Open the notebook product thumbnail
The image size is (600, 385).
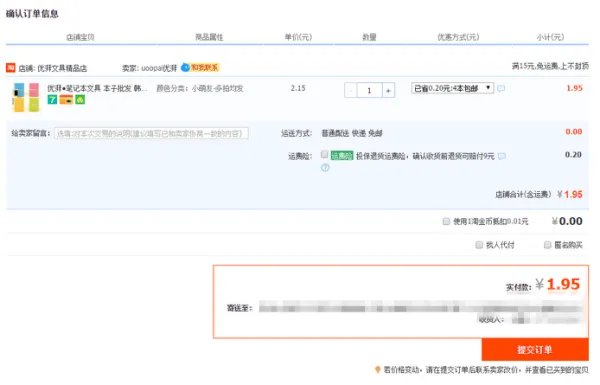click(26, 97)
